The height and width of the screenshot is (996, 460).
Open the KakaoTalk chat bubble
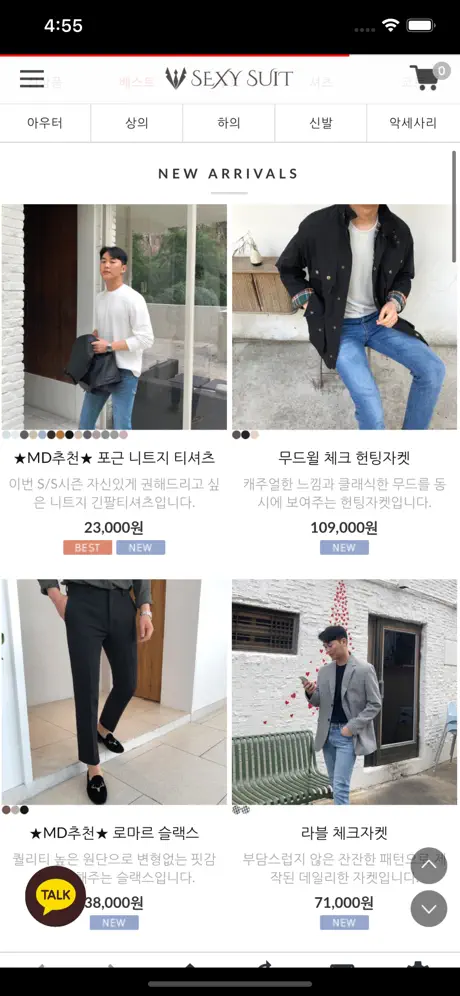click(55, 896)
